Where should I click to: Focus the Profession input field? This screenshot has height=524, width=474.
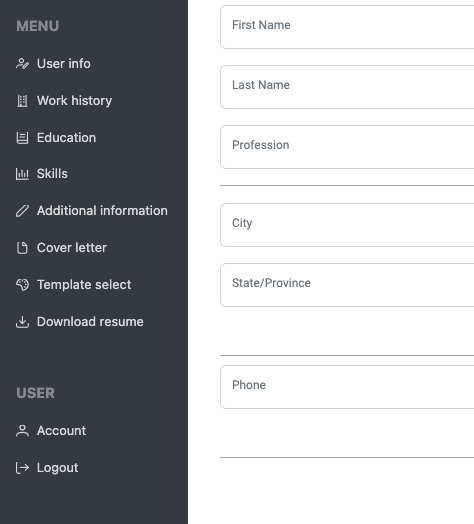click(x=347, y=147)
